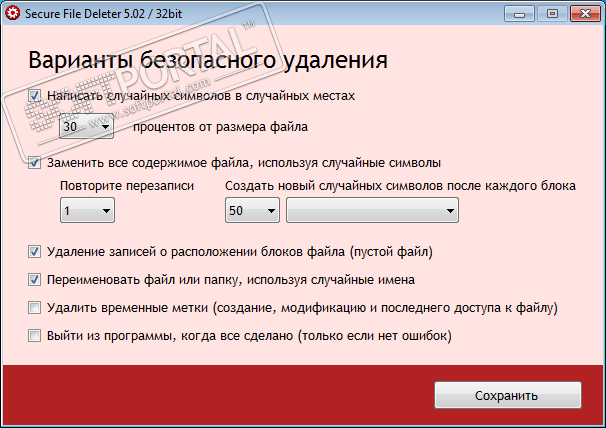Maximize the Secure File Deleter window
The image size is (606, 428).
[553, 14]
